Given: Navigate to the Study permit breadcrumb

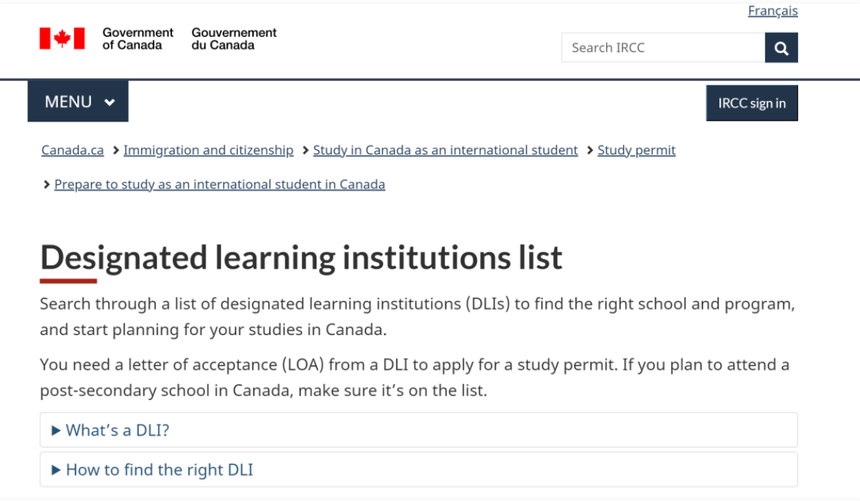Looking at the screenshot, I should click(x=636, y=150).
